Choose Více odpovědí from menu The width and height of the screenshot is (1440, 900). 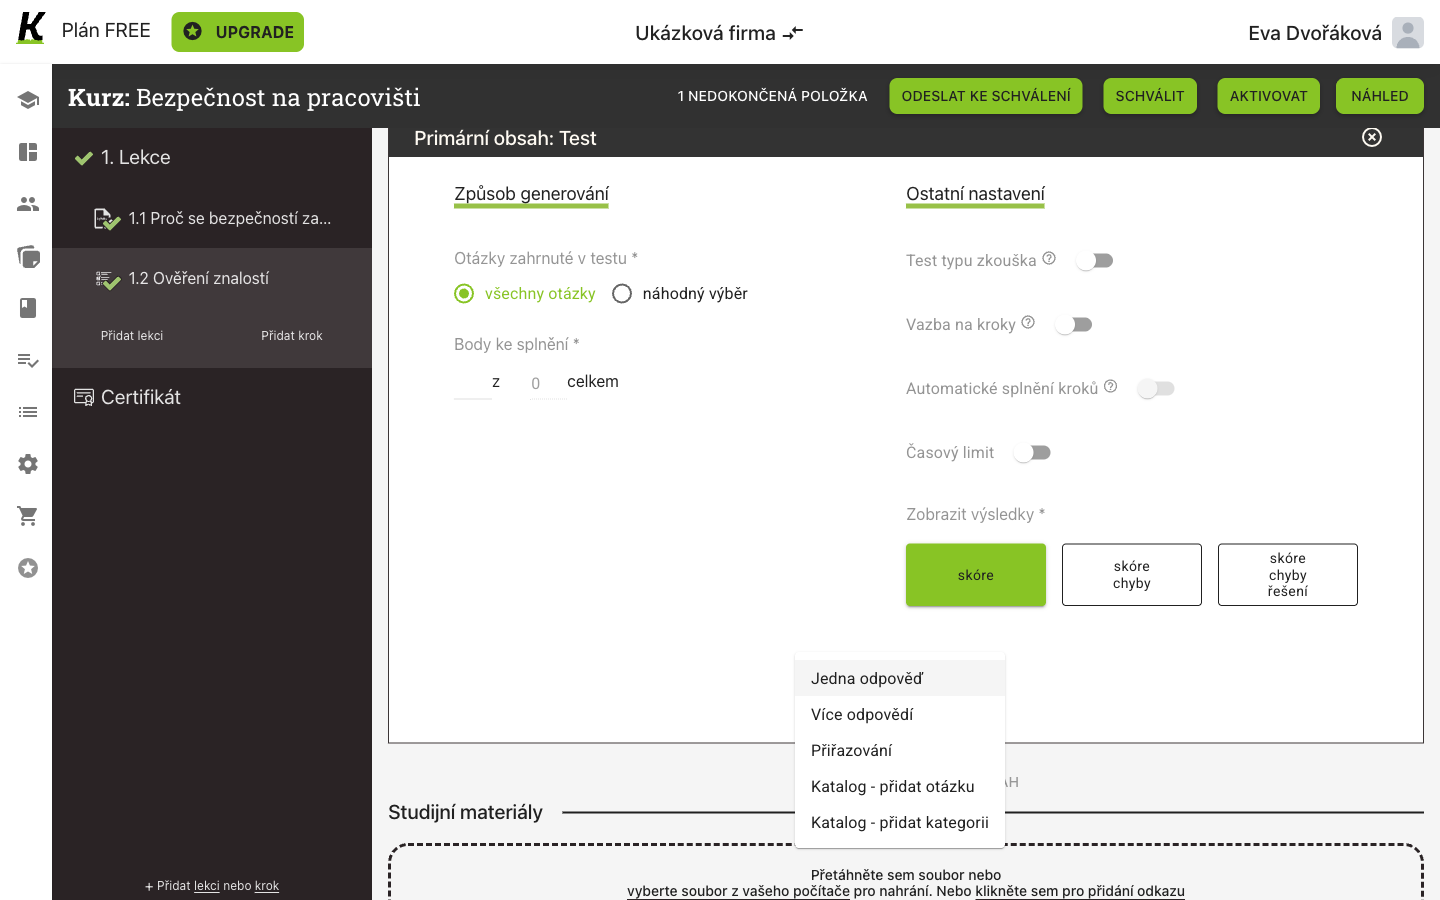coord(900,714)
